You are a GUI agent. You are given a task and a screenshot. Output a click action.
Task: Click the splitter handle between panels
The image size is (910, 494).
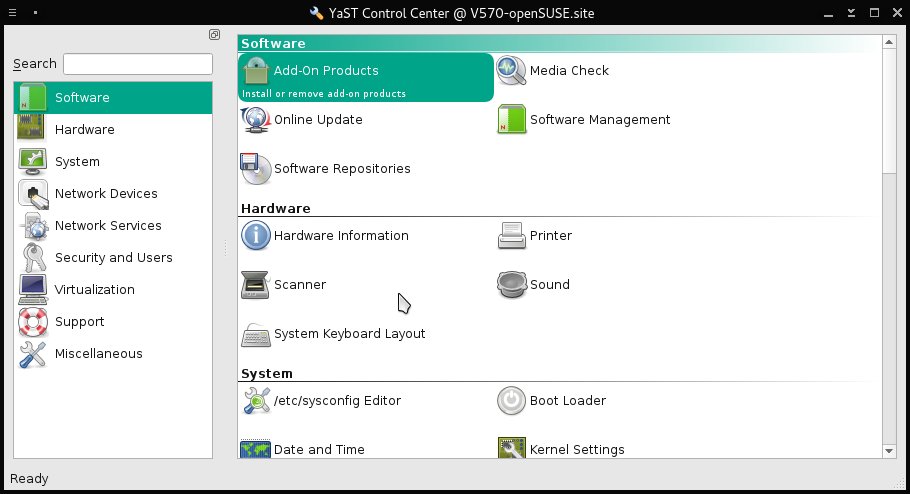(x=225, y=248)
